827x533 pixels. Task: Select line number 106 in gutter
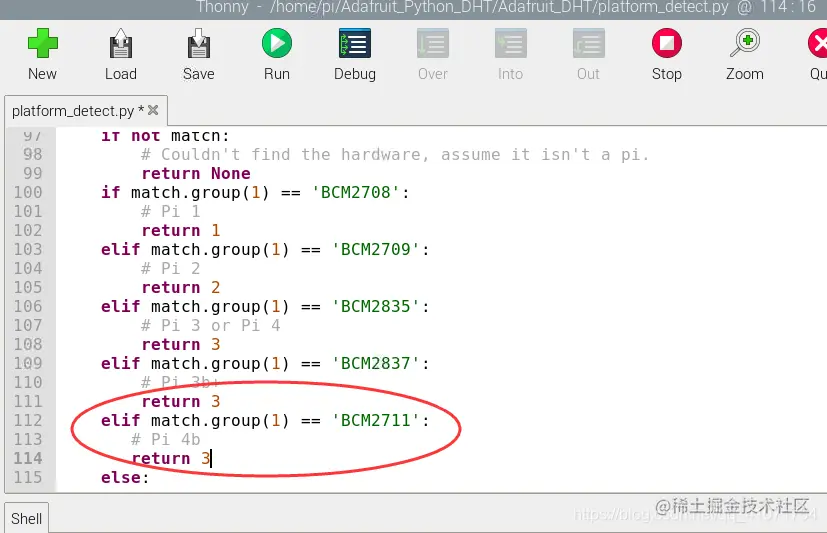click(28, 306)
